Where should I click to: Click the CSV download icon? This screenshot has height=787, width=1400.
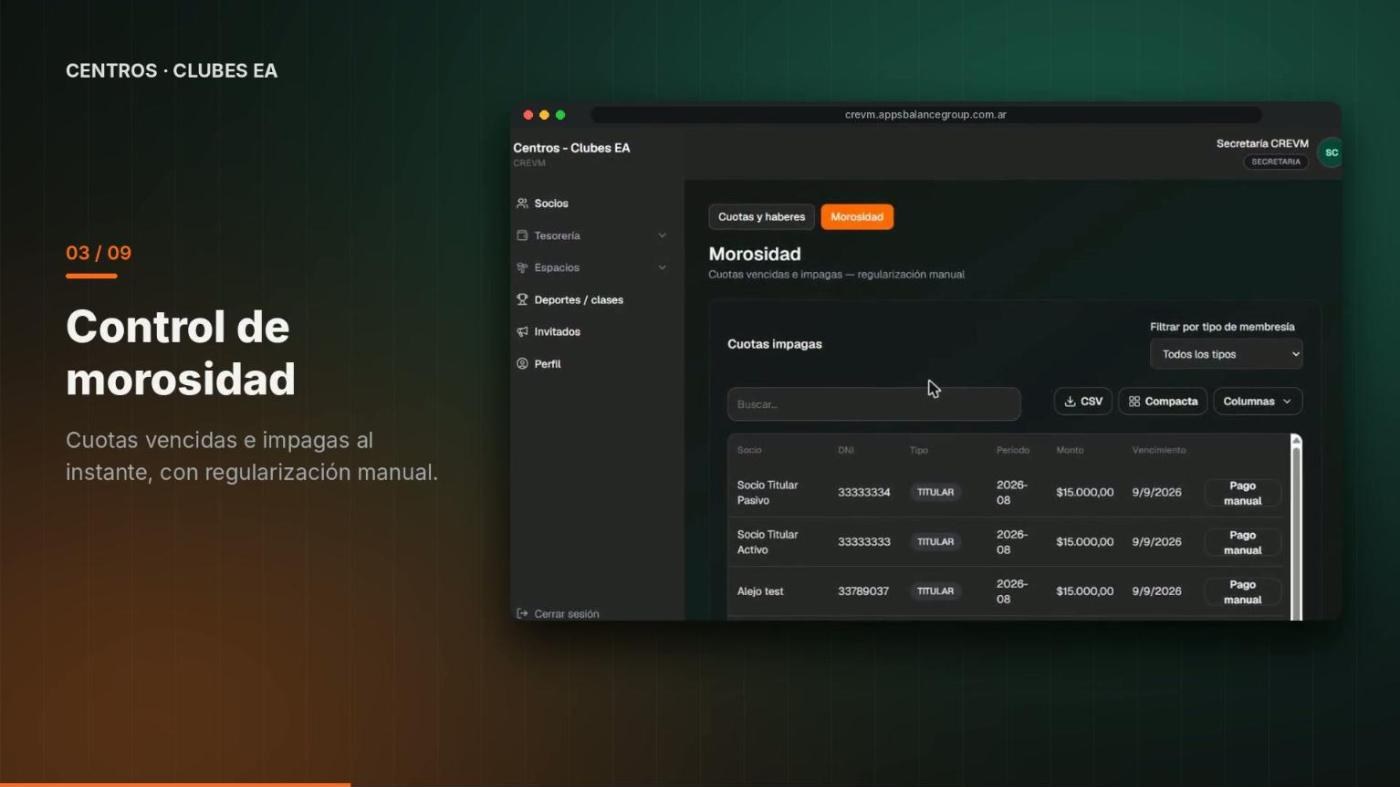[x=1070, y=401]
